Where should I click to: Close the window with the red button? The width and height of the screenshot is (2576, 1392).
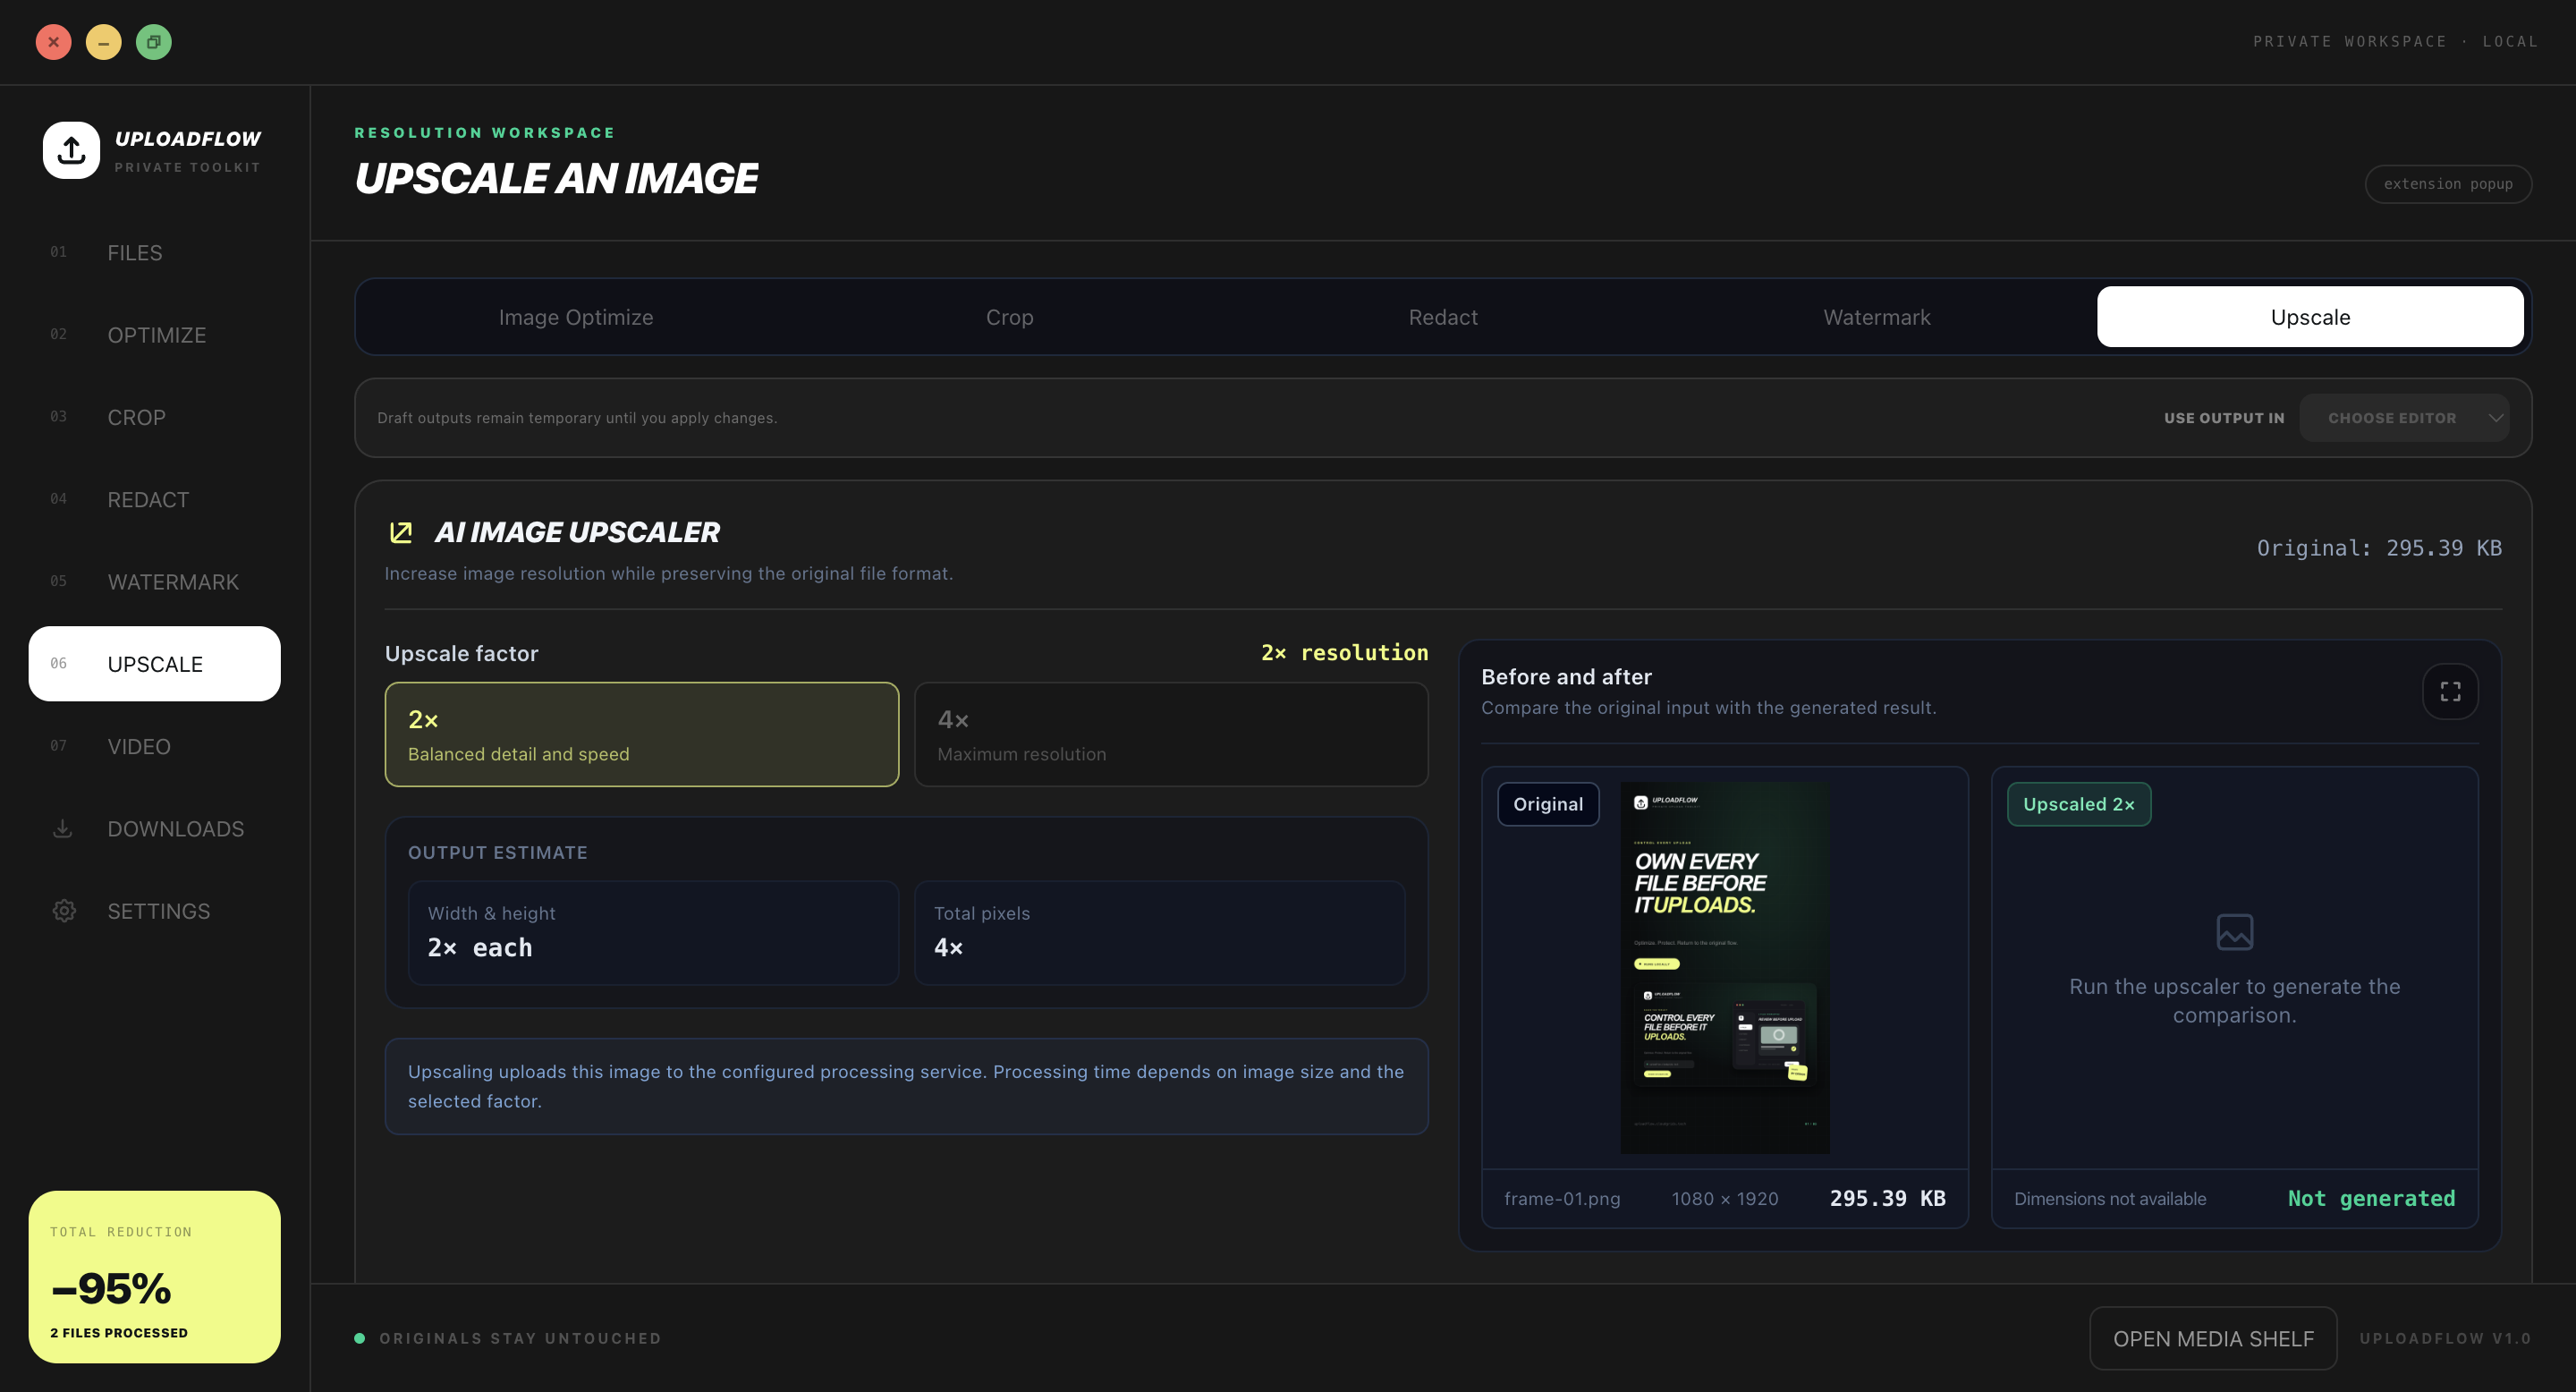(x=54, y=42)
